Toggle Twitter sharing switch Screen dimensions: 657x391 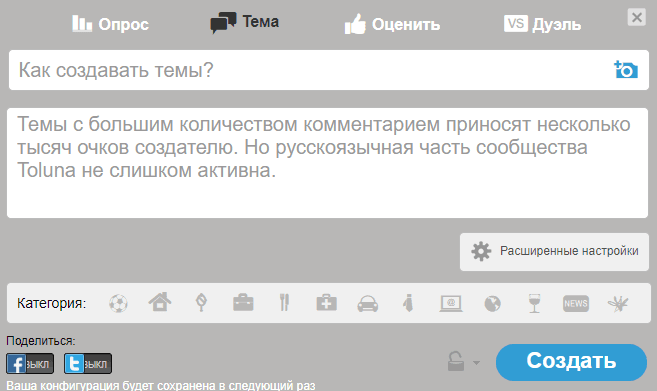point(88,363)
